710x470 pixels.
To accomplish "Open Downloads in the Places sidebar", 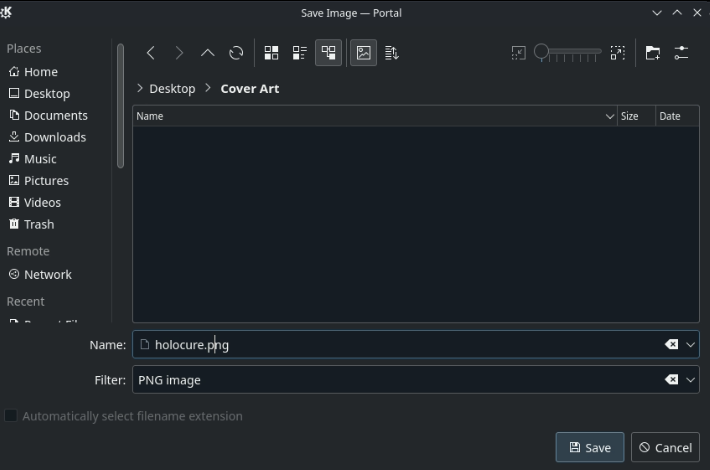I will pyautogui.click(x=54, y=137).
